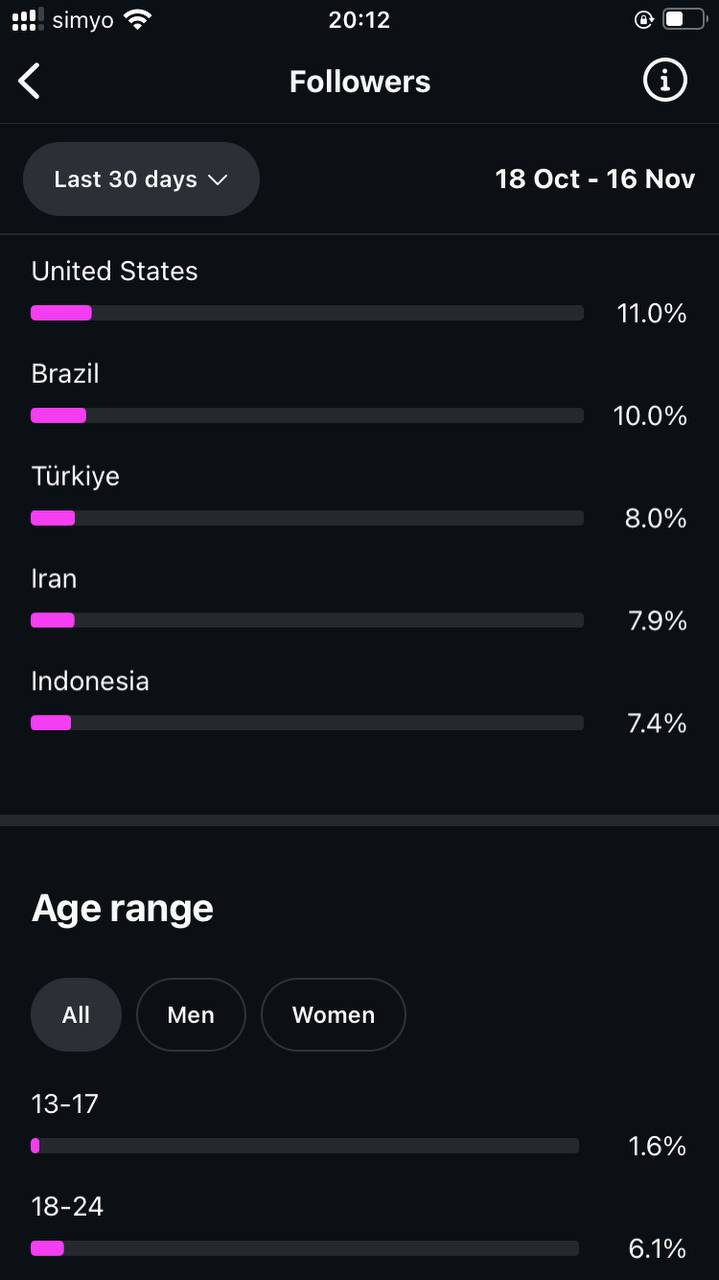The image size is (719, 1280).
Task: Tap the Iran 7.9% value
Action: [x=657, y=621]
